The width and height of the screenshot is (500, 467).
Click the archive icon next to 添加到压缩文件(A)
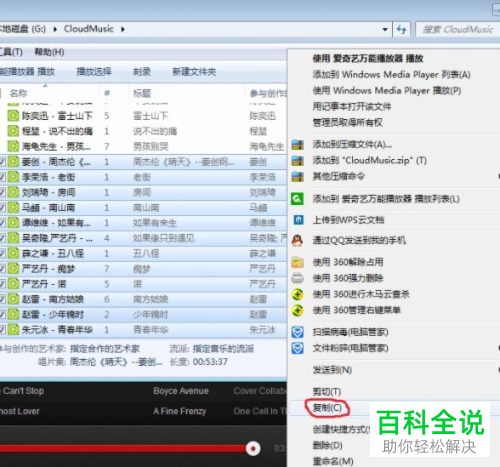pyautogui.click(x=297, y=145)
